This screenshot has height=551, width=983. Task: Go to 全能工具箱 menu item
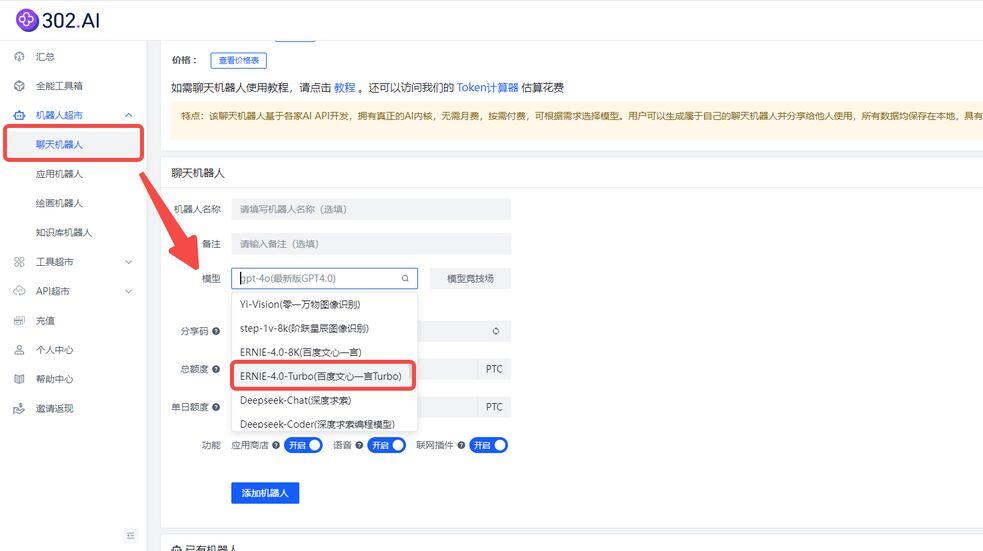point(59,86)
